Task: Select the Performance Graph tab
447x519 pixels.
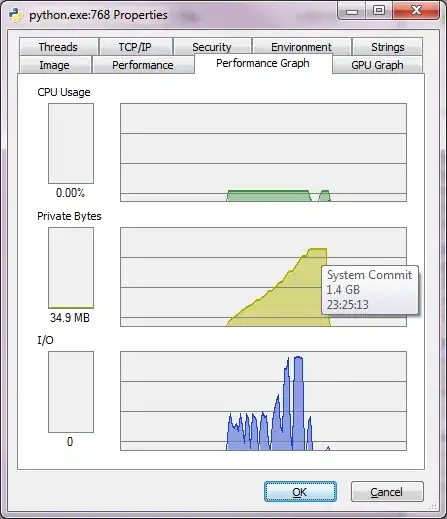Action: (x=263, y=63)
